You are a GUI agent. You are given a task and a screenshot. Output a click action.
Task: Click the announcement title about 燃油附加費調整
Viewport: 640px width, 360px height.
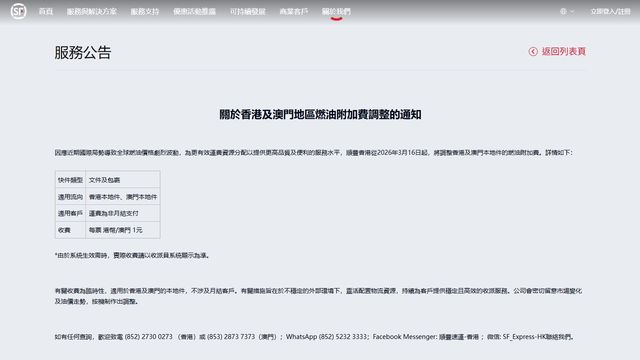[x=320, y=114]
